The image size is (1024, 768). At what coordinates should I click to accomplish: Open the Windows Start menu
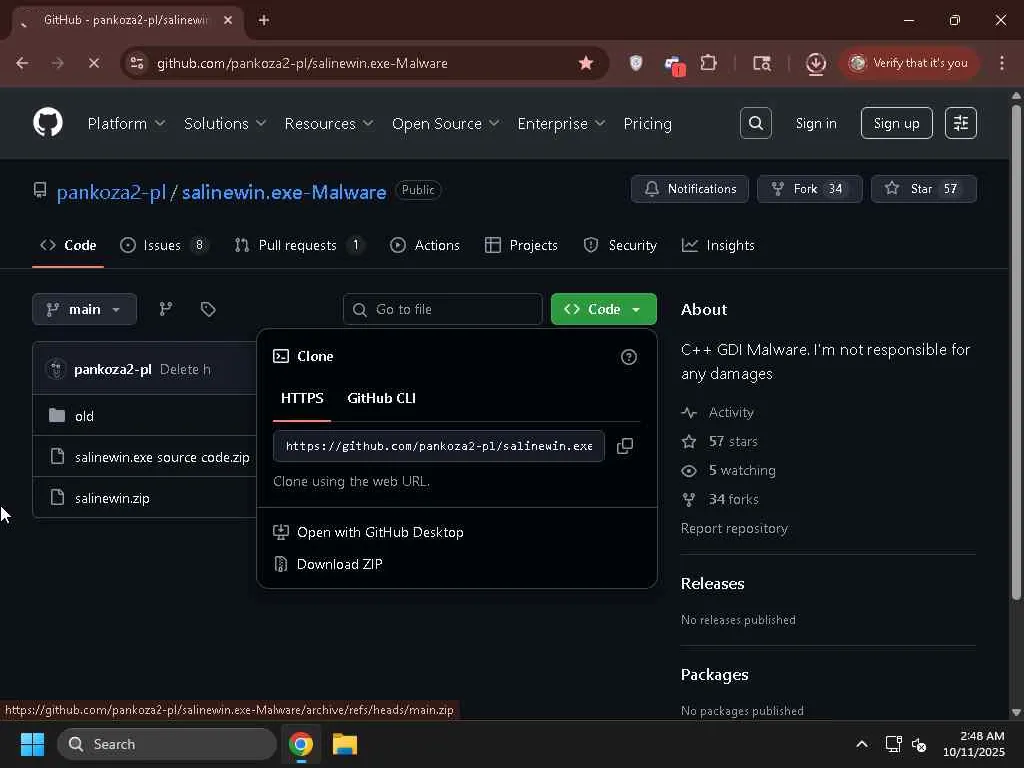pyautogui.click(x=32, y=744)
